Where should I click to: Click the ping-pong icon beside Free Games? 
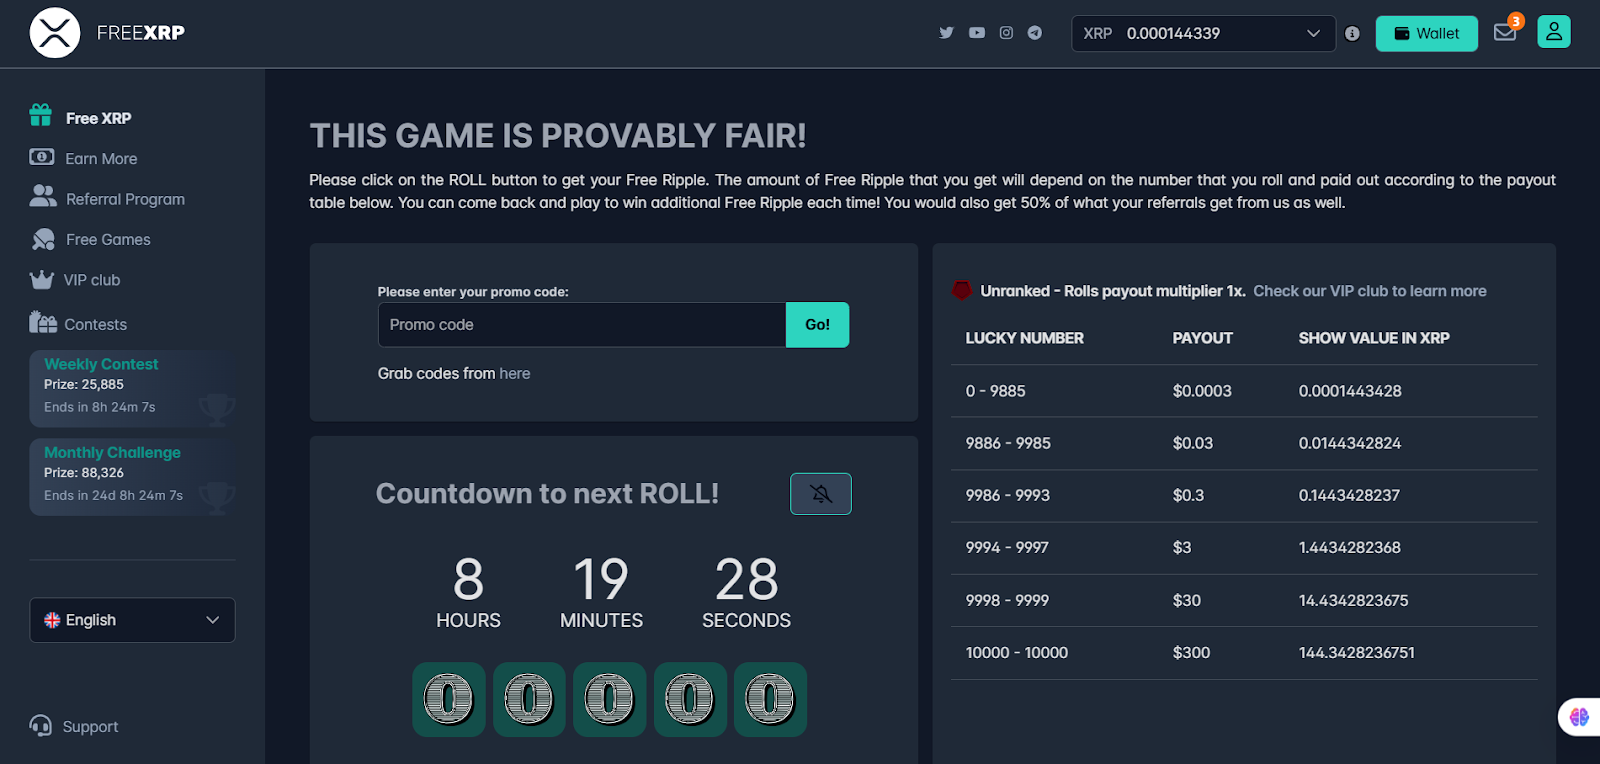coord(43,239)
